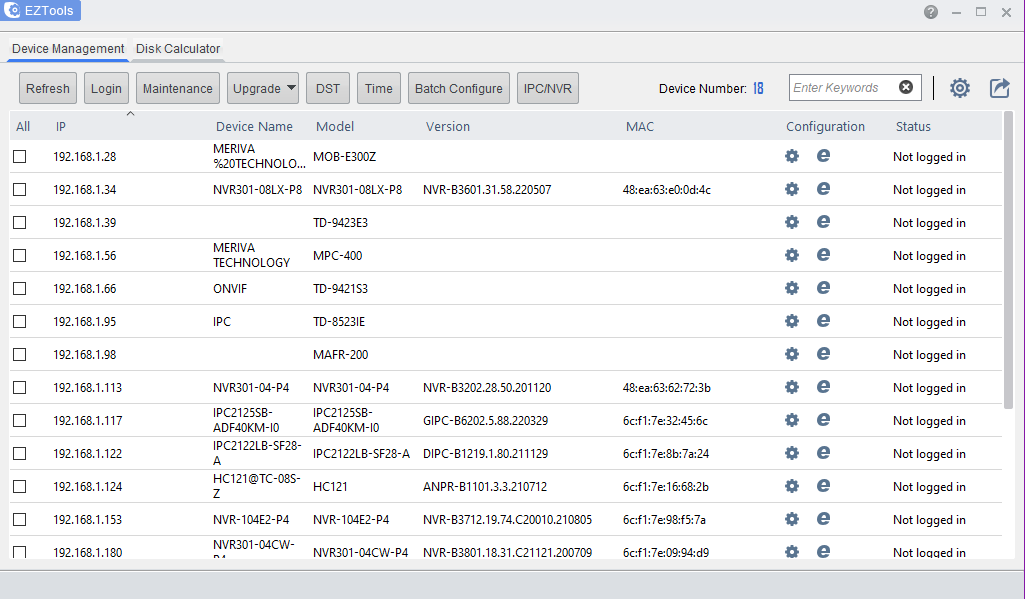This screenshot has width=1025, height=599.
Task: Expand the Upgrade dropdown button
Action: 263,88
